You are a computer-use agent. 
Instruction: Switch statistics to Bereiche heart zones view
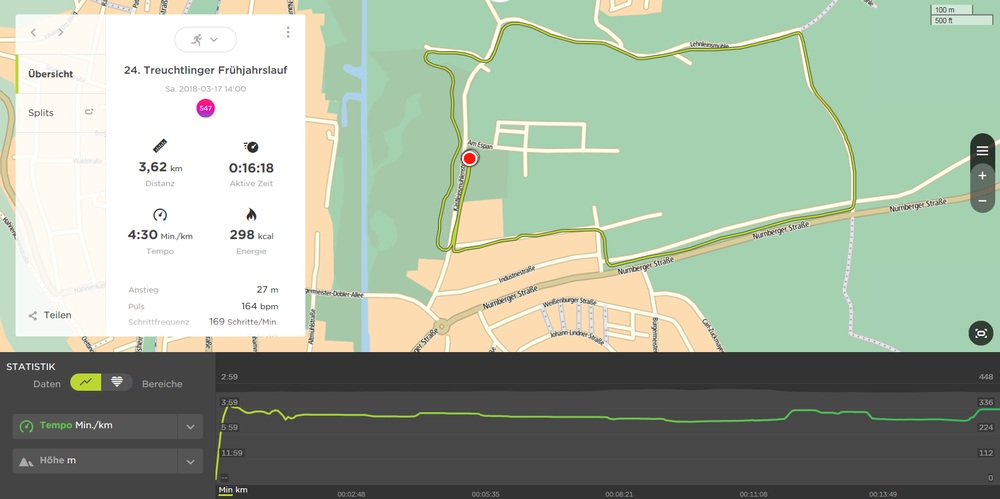[x=117, y=382]
